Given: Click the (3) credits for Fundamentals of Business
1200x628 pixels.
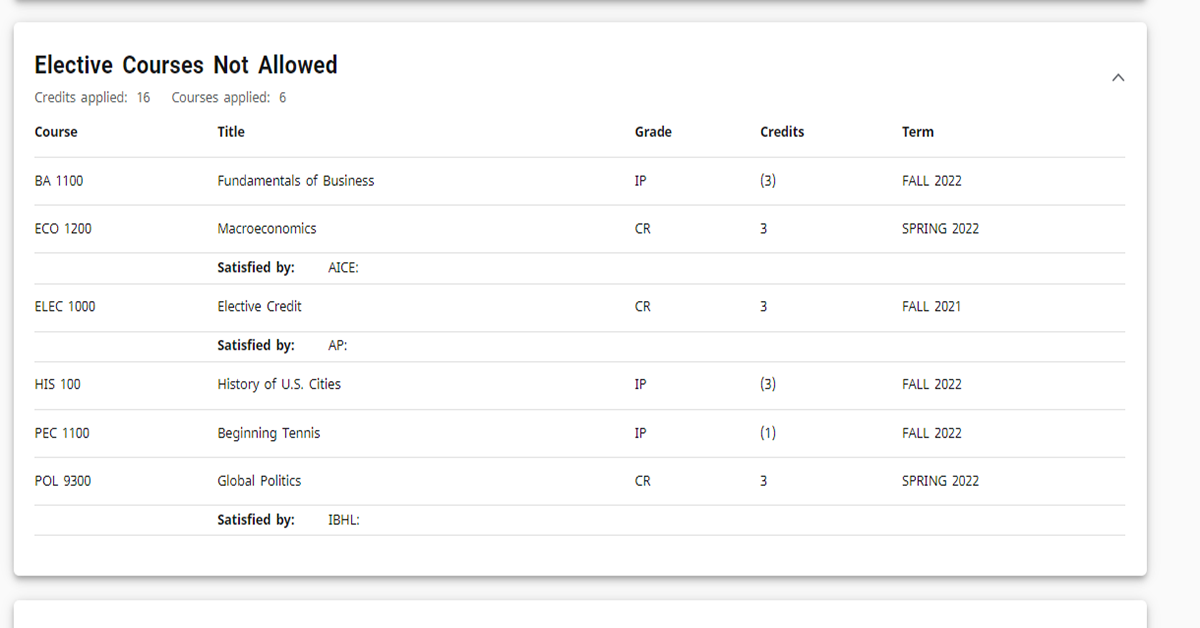Looking at the screenshot, I should pos(768,181).
